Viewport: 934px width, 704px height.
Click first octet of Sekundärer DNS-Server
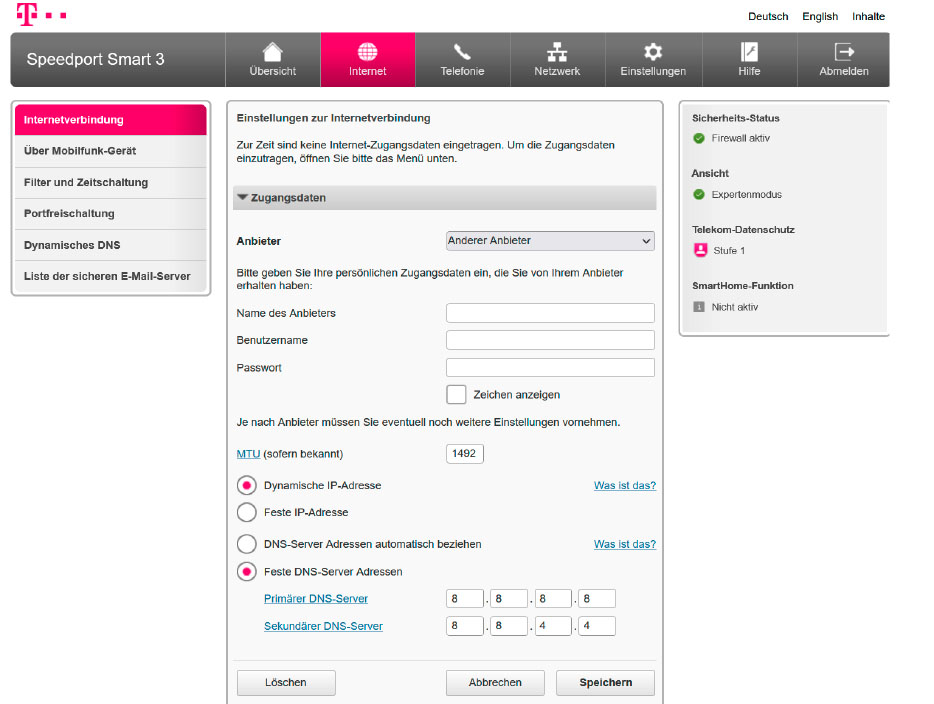tap(465, 626)
